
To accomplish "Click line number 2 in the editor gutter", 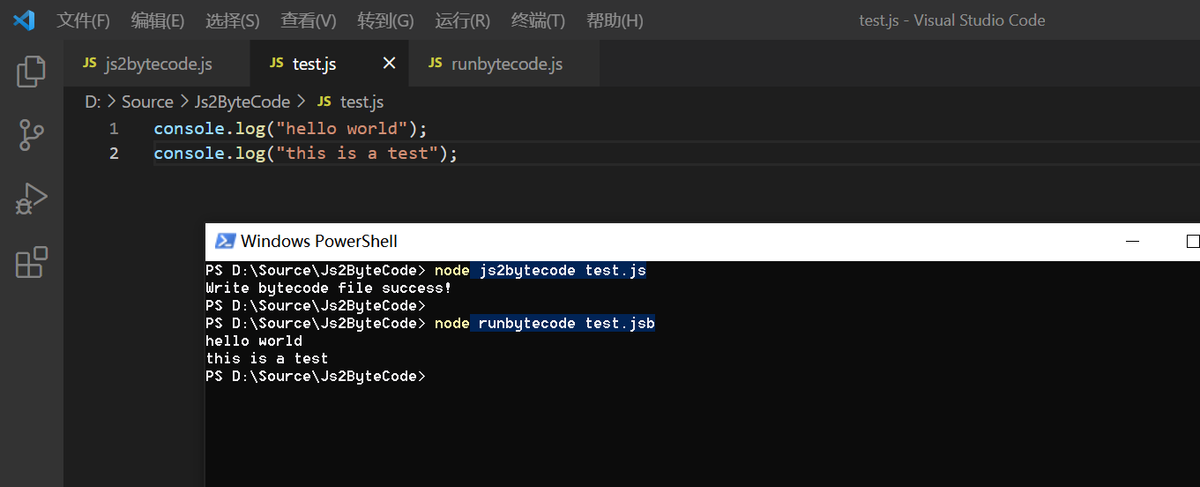I will 113,154.
